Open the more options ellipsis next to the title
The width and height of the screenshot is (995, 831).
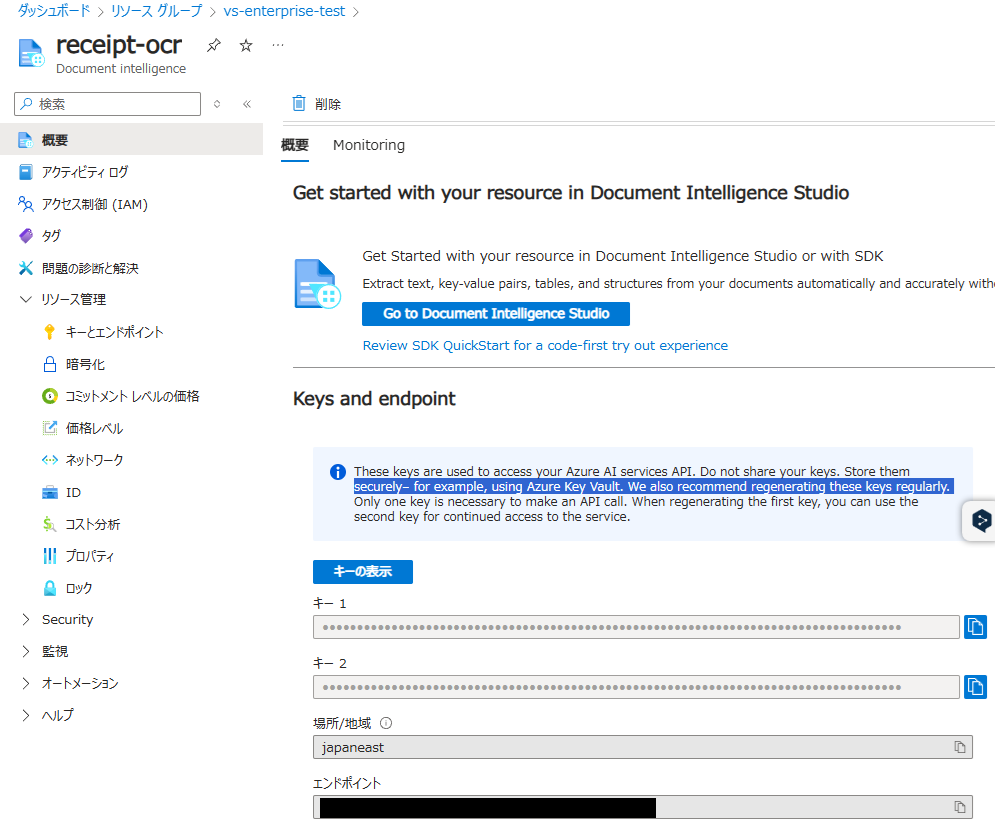pos(278,46)
